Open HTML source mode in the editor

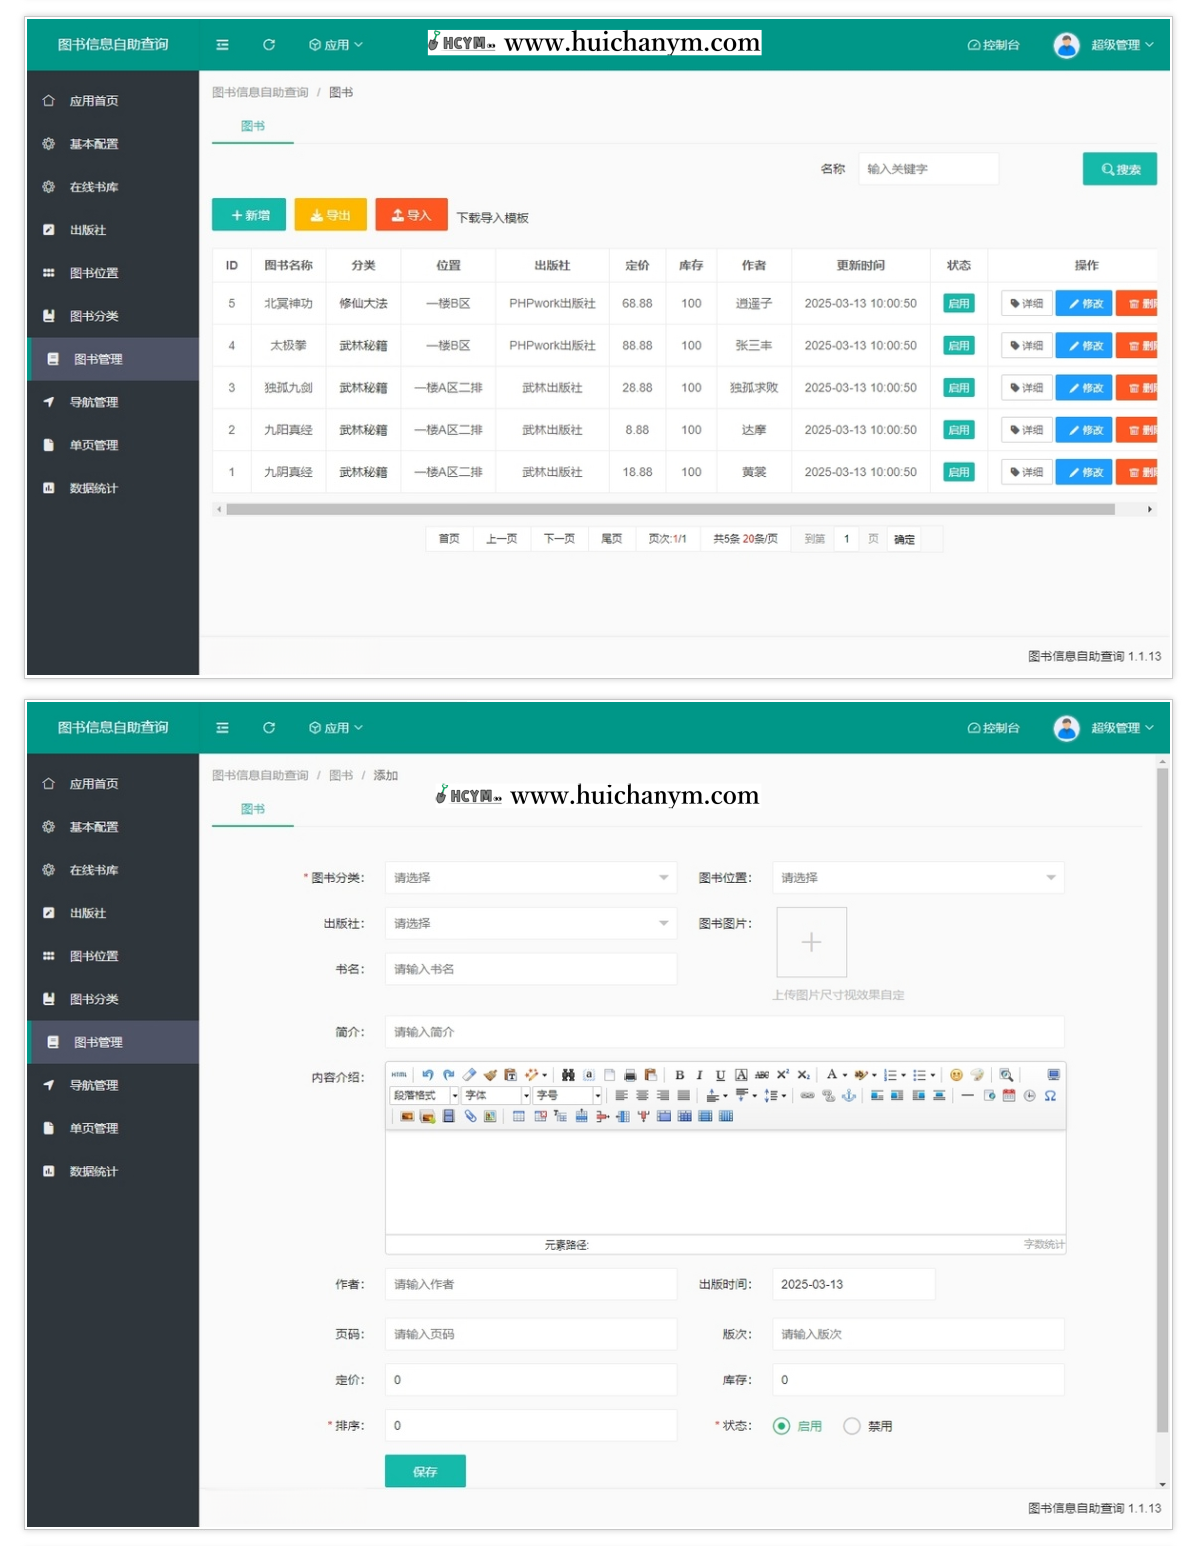(399, 1075)
